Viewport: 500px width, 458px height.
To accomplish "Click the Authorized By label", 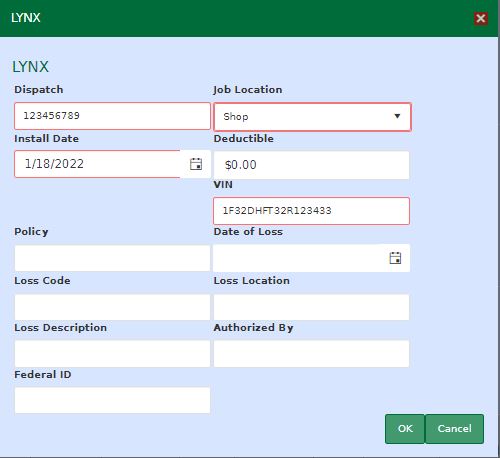I will tap(253, 328).
